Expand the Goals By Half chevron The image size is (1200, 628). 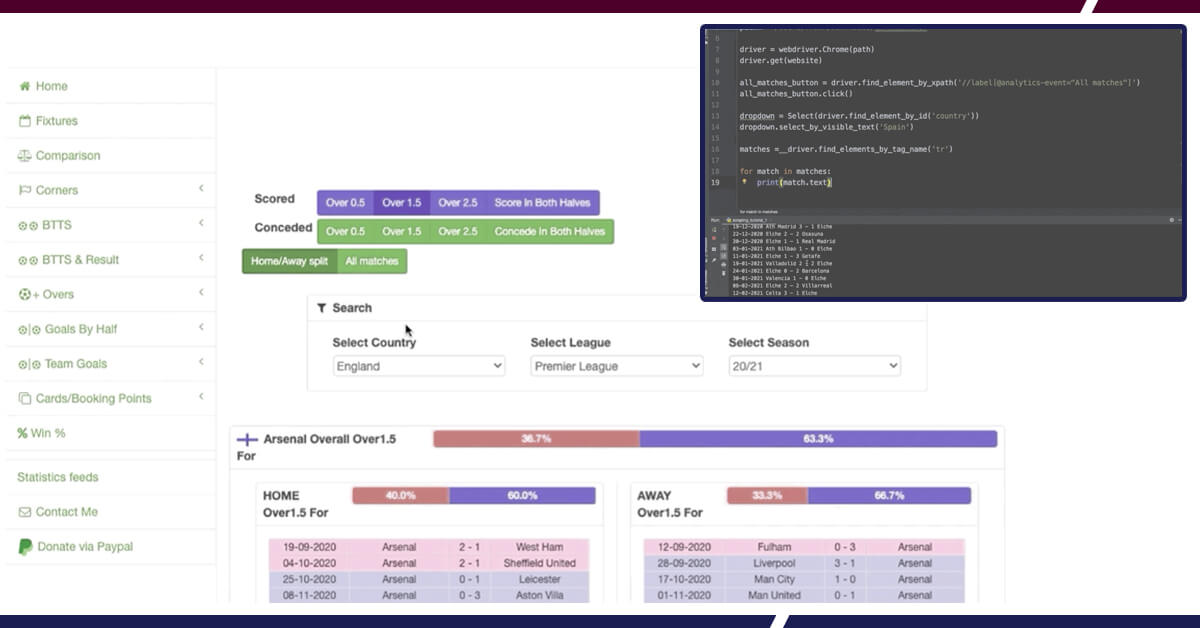[201, 327]
